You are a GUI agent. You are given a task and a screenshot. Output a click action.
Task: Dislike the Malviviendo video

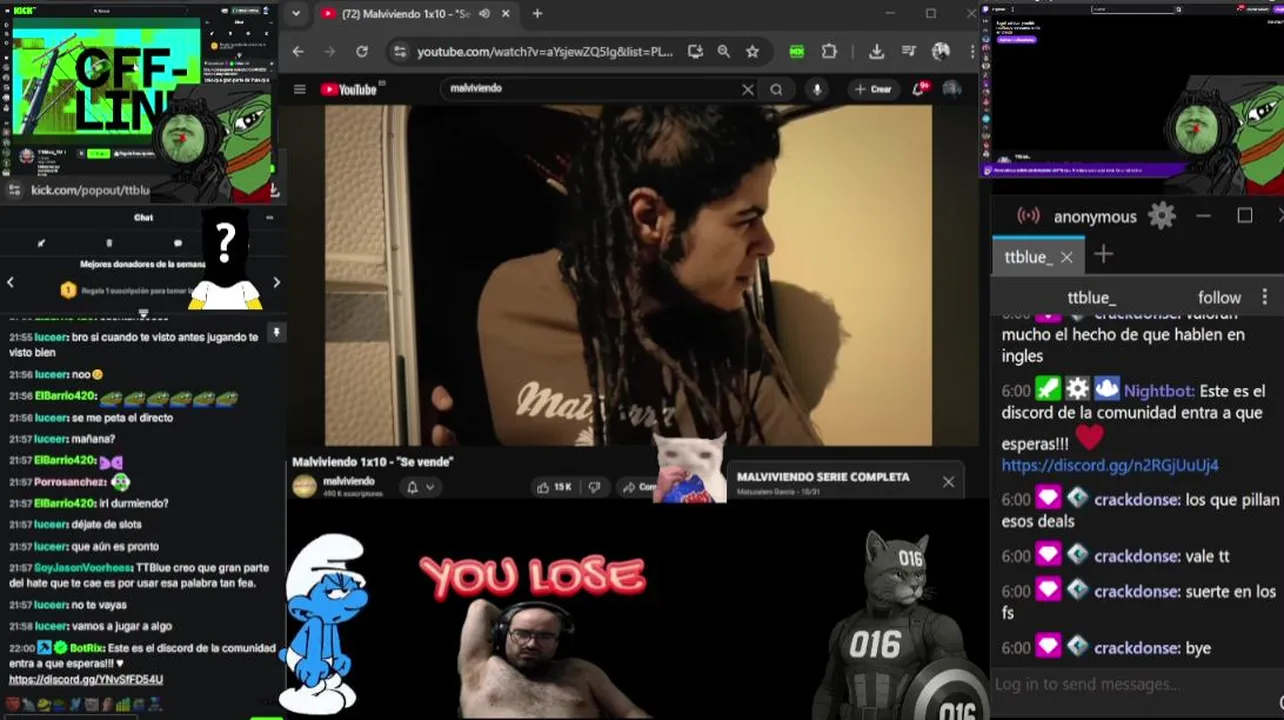coord(594,487)
